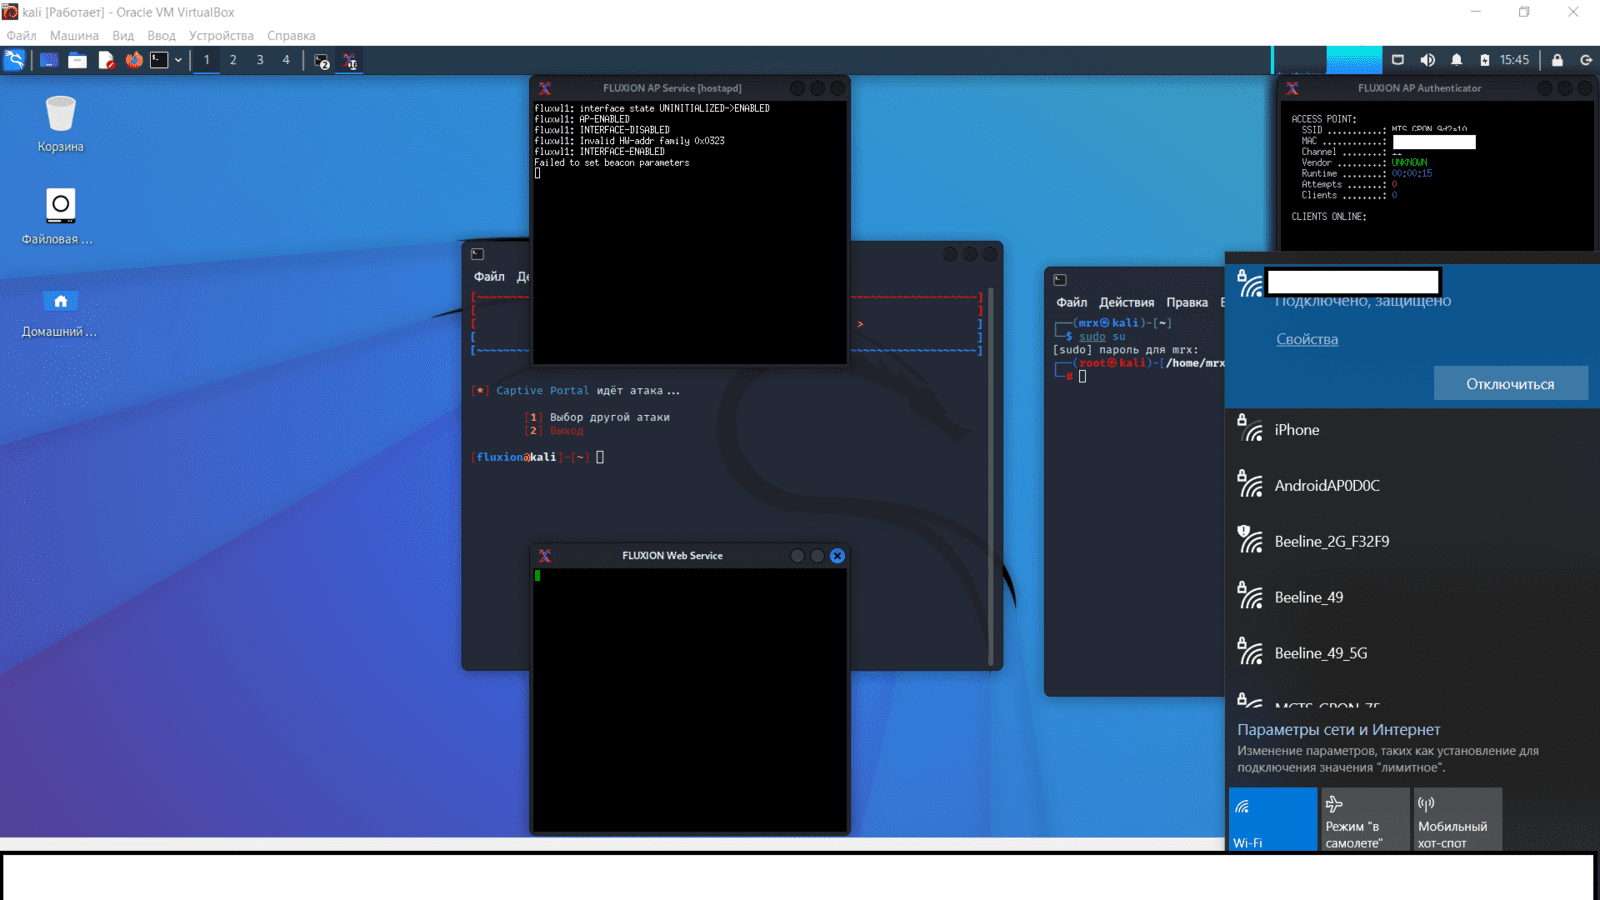Open Действия menu in root terminal window

click(x=1126, y=302)
